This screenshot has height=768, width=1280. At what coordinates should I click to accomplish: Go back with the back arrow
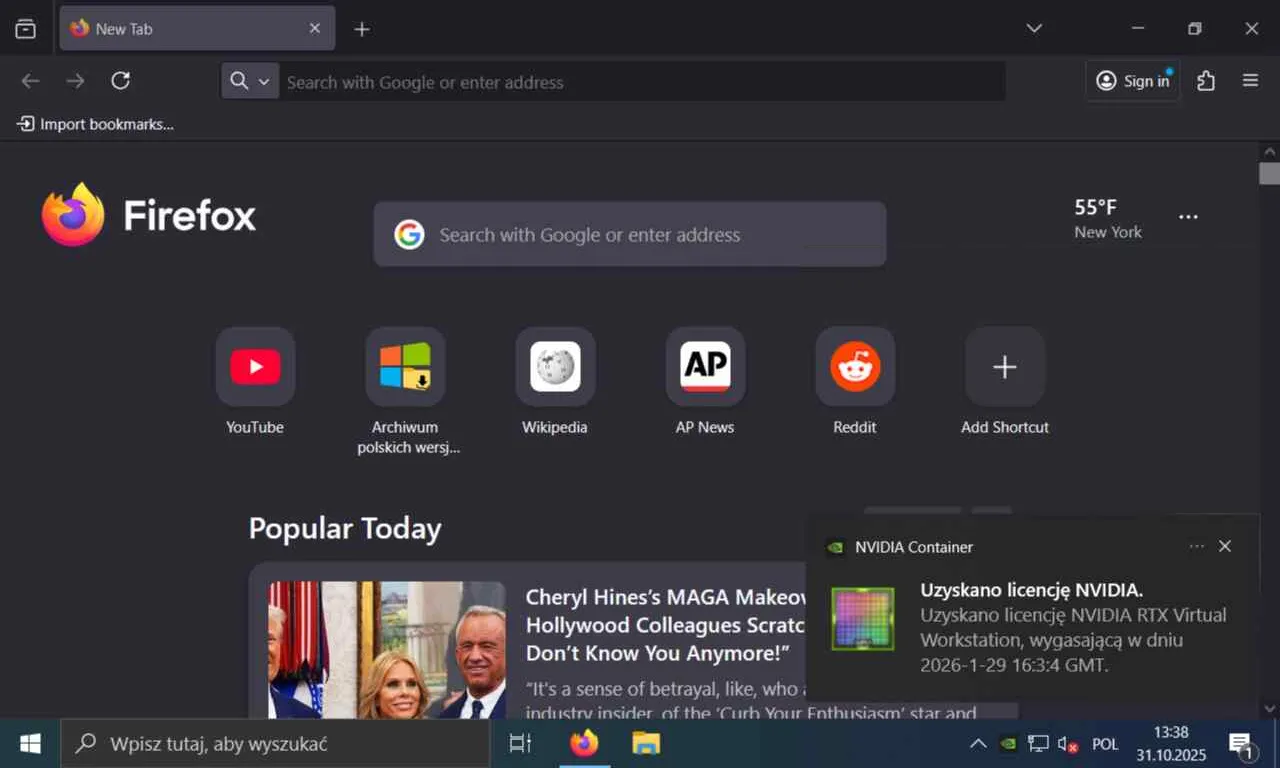pyautogui.click(x=31, y=81)
